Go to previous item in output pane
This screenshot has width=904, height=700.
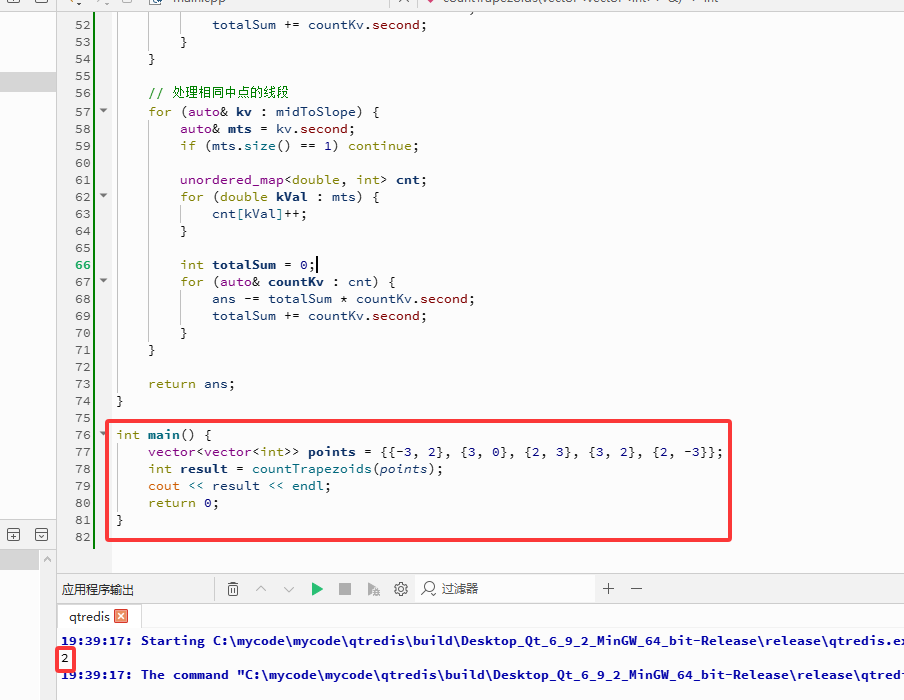pyautogui.click(x=261, y=589)
